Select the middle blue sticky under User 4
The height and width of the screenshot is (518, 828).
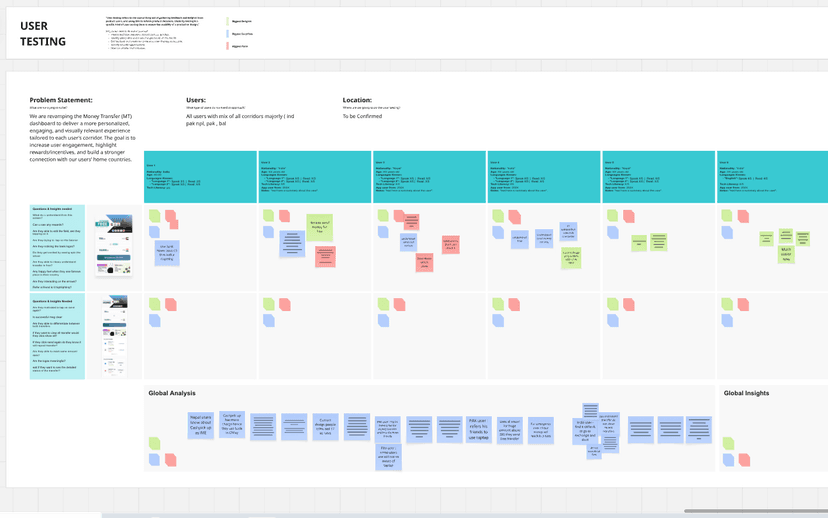pyautogui.click(x=544, y=238)
